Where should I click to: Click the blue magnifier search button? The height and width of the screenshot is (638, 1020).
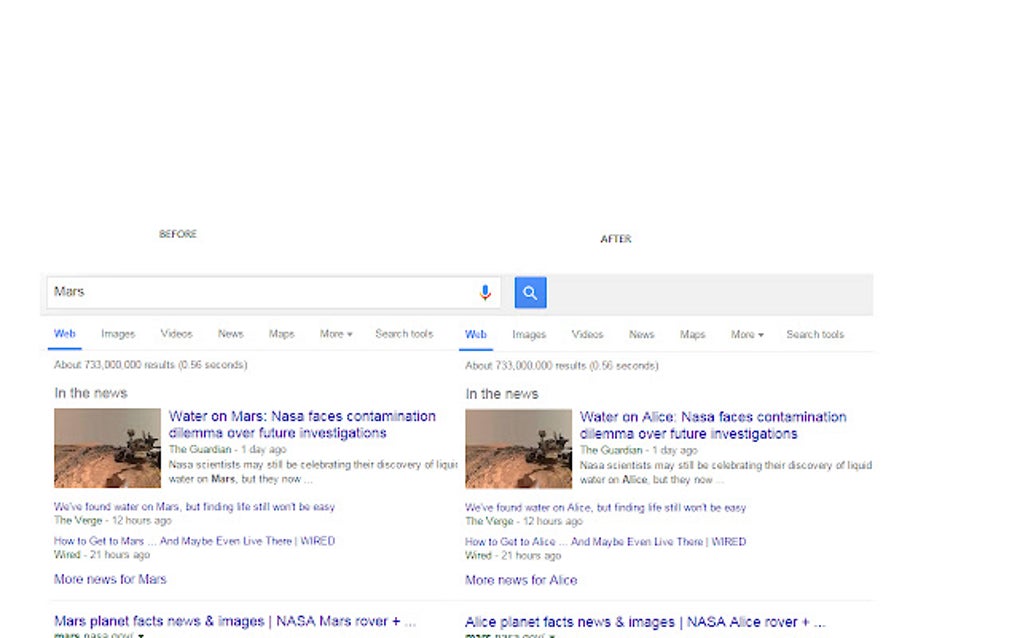pos(530,293)
